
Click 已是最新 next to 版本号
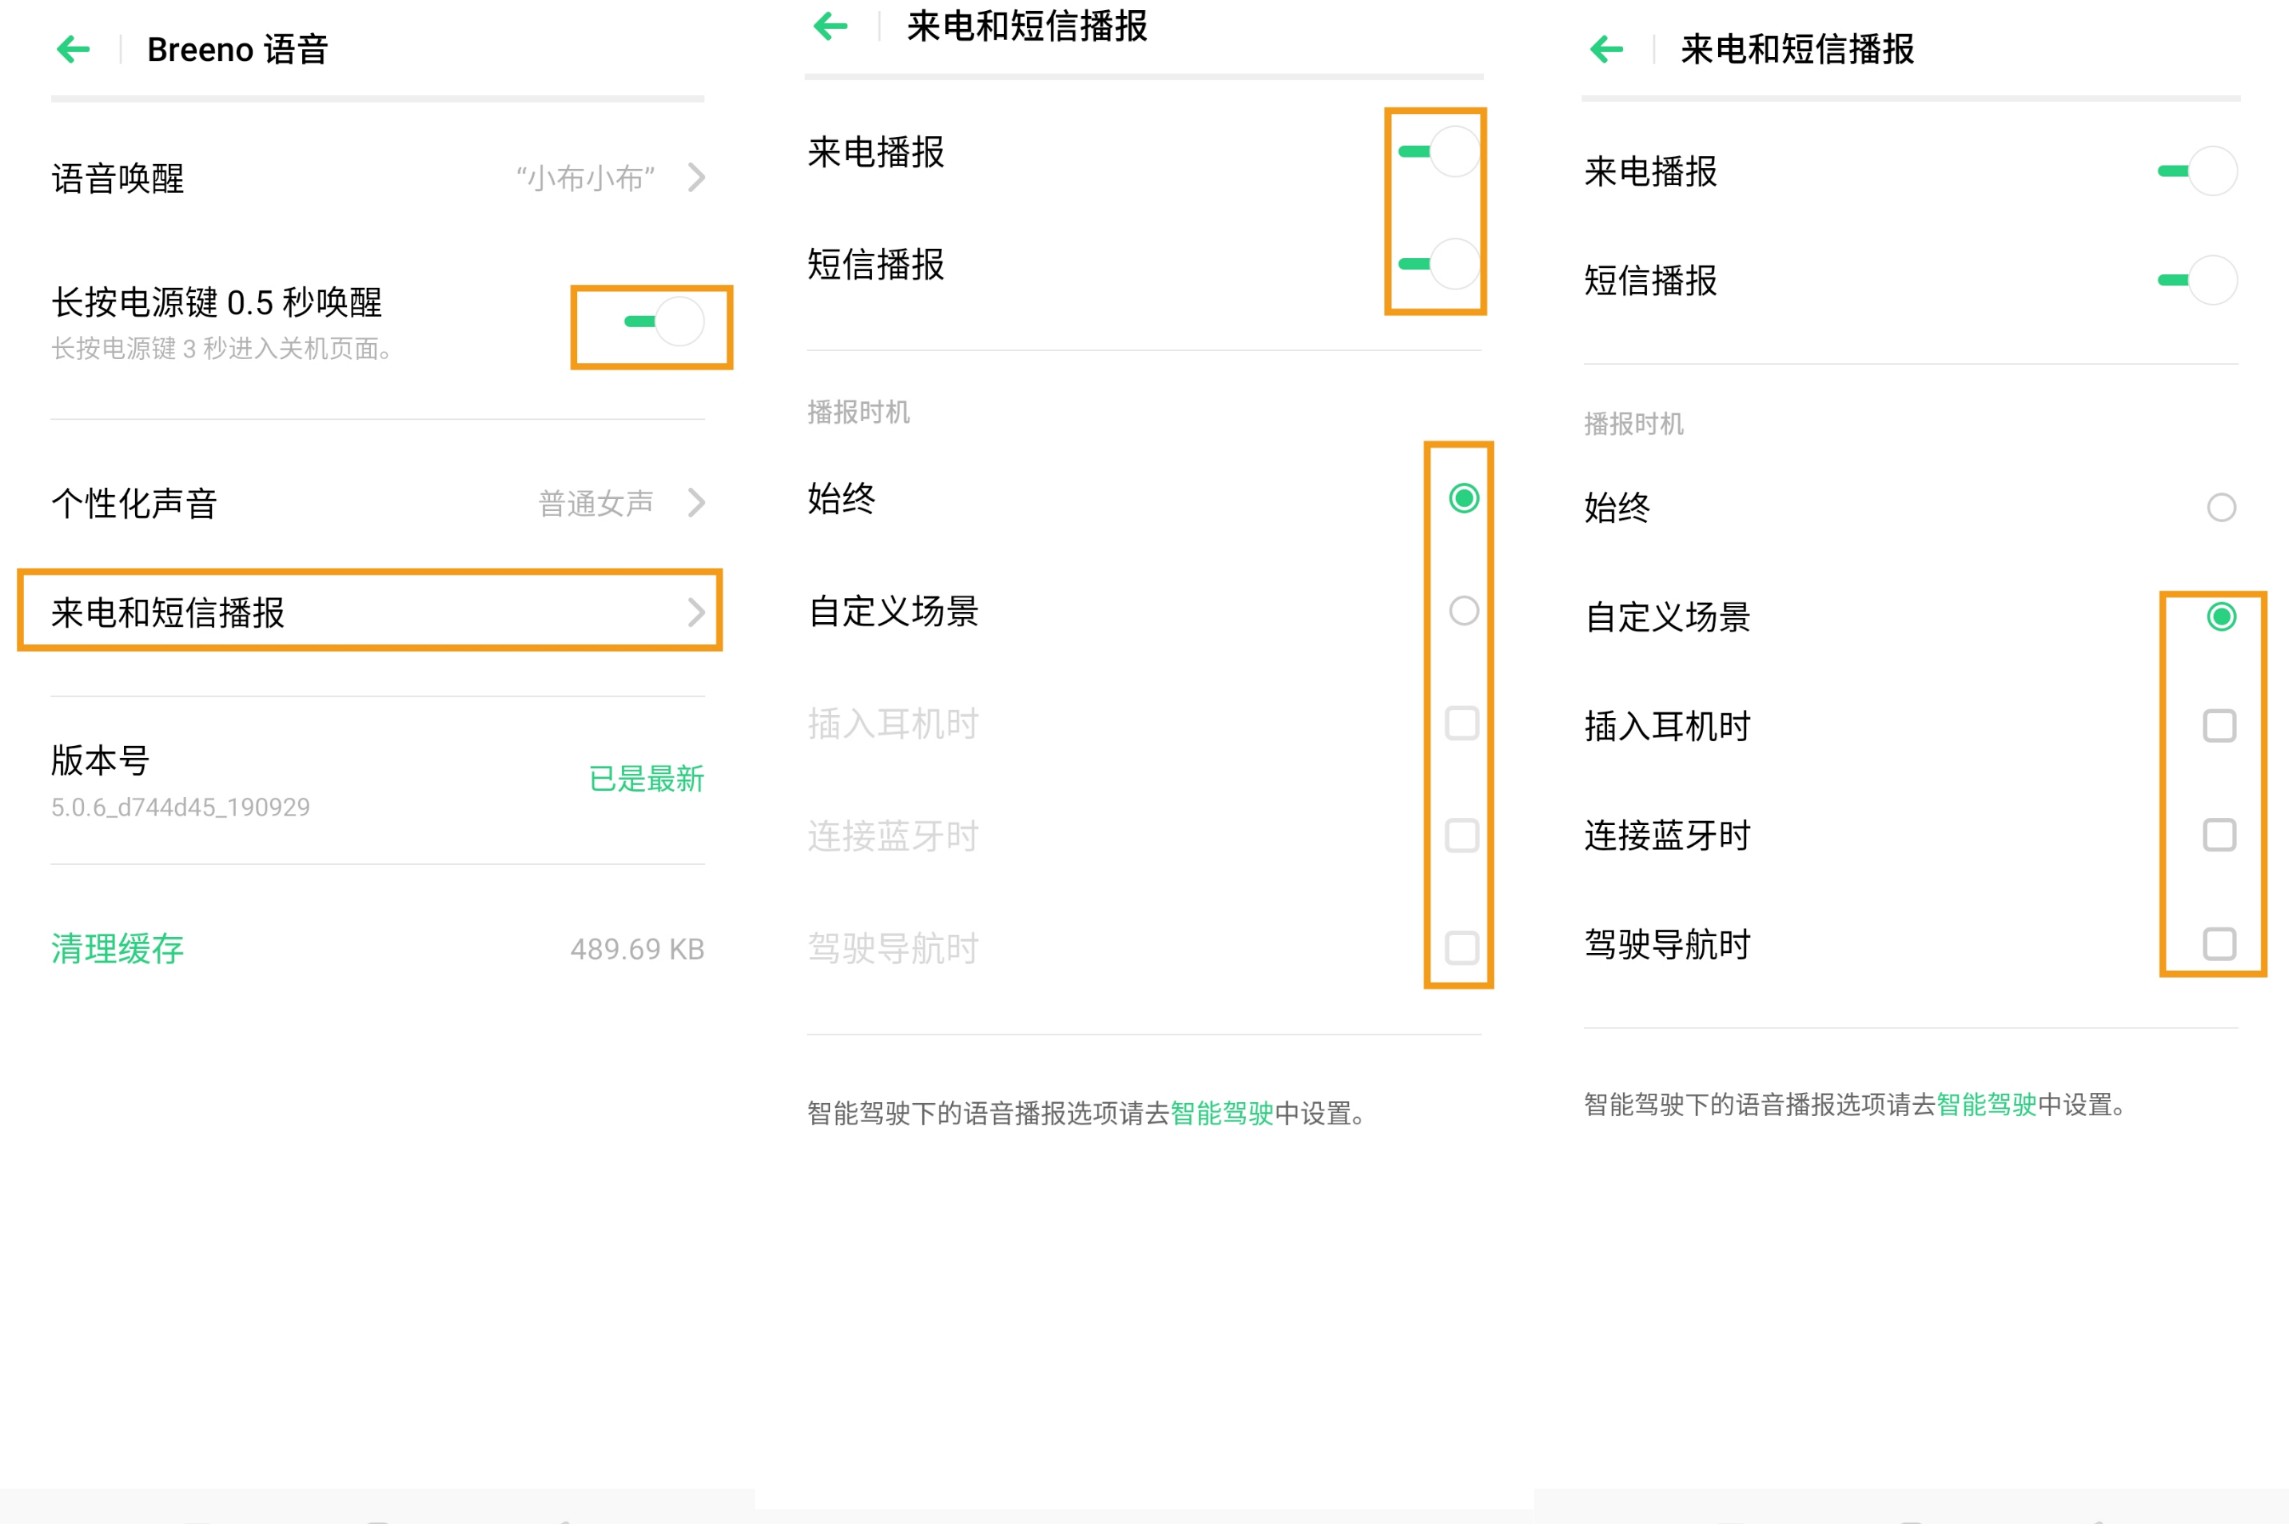(647, 779)
